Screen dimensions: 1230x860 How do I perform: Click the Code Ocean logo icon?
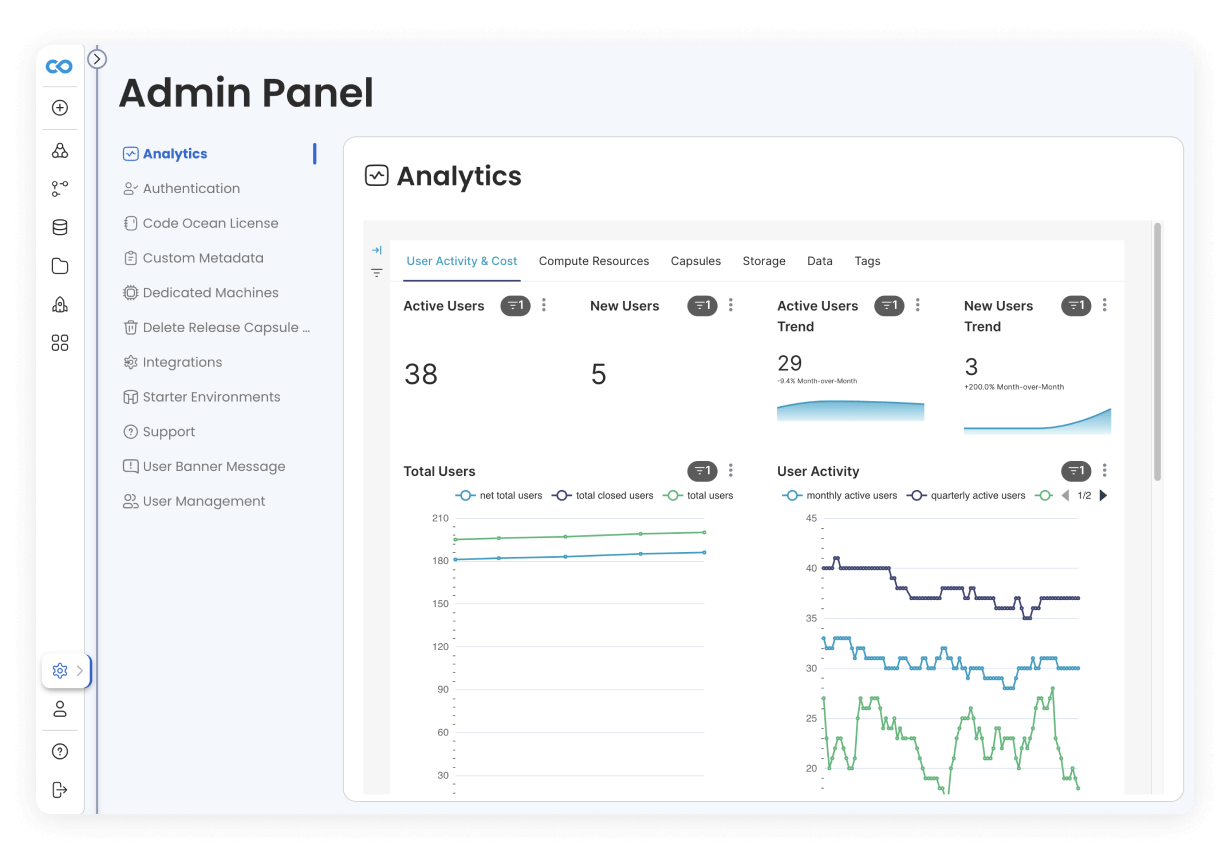(x=59, y=64)
